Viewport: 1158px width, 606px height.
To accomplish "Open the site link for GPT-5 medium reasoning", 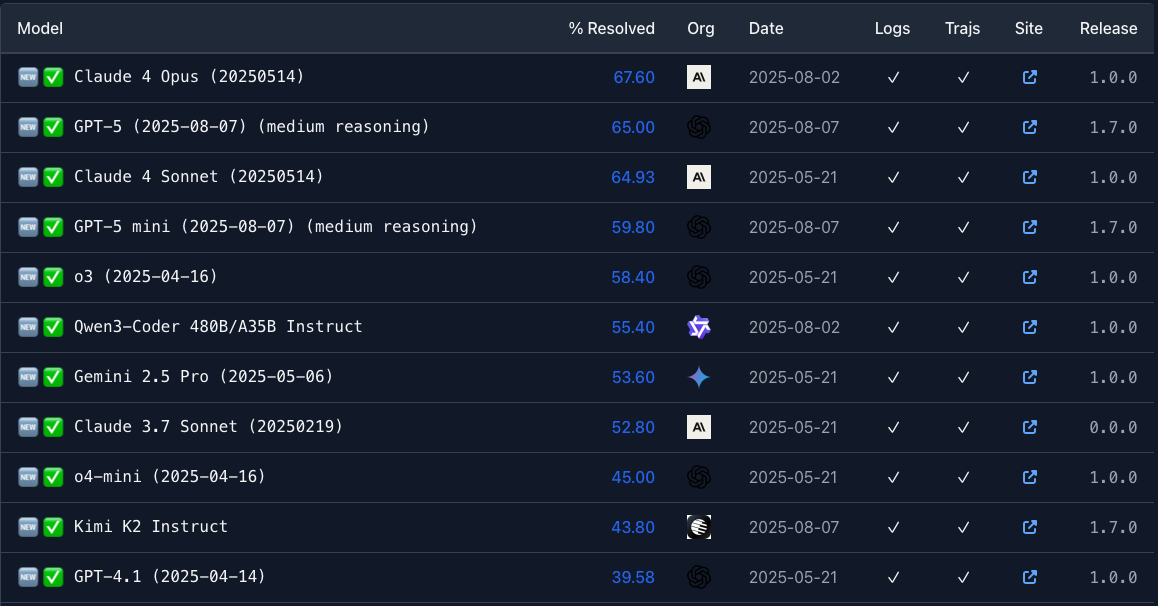I will point(1029,127).
